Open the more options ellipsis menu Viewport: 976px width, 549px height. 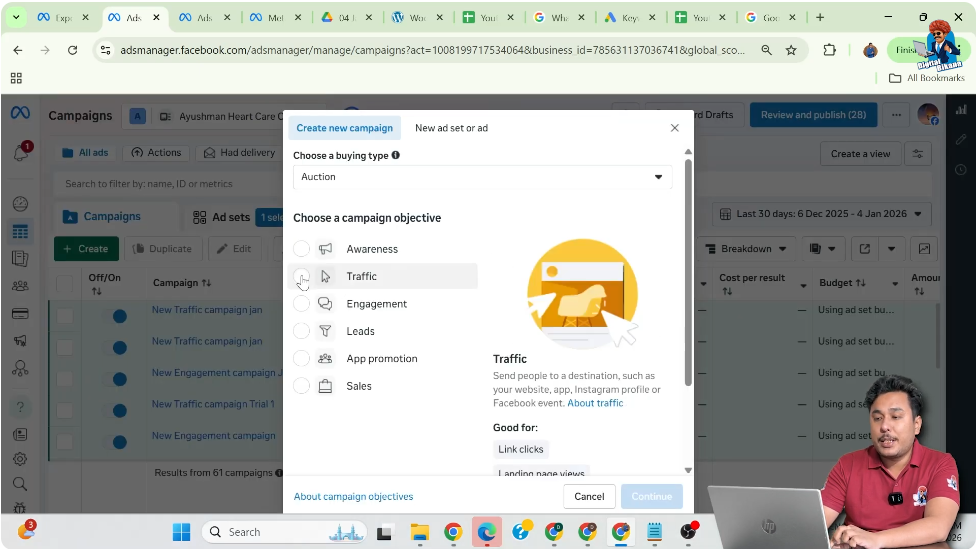(896, 115)
